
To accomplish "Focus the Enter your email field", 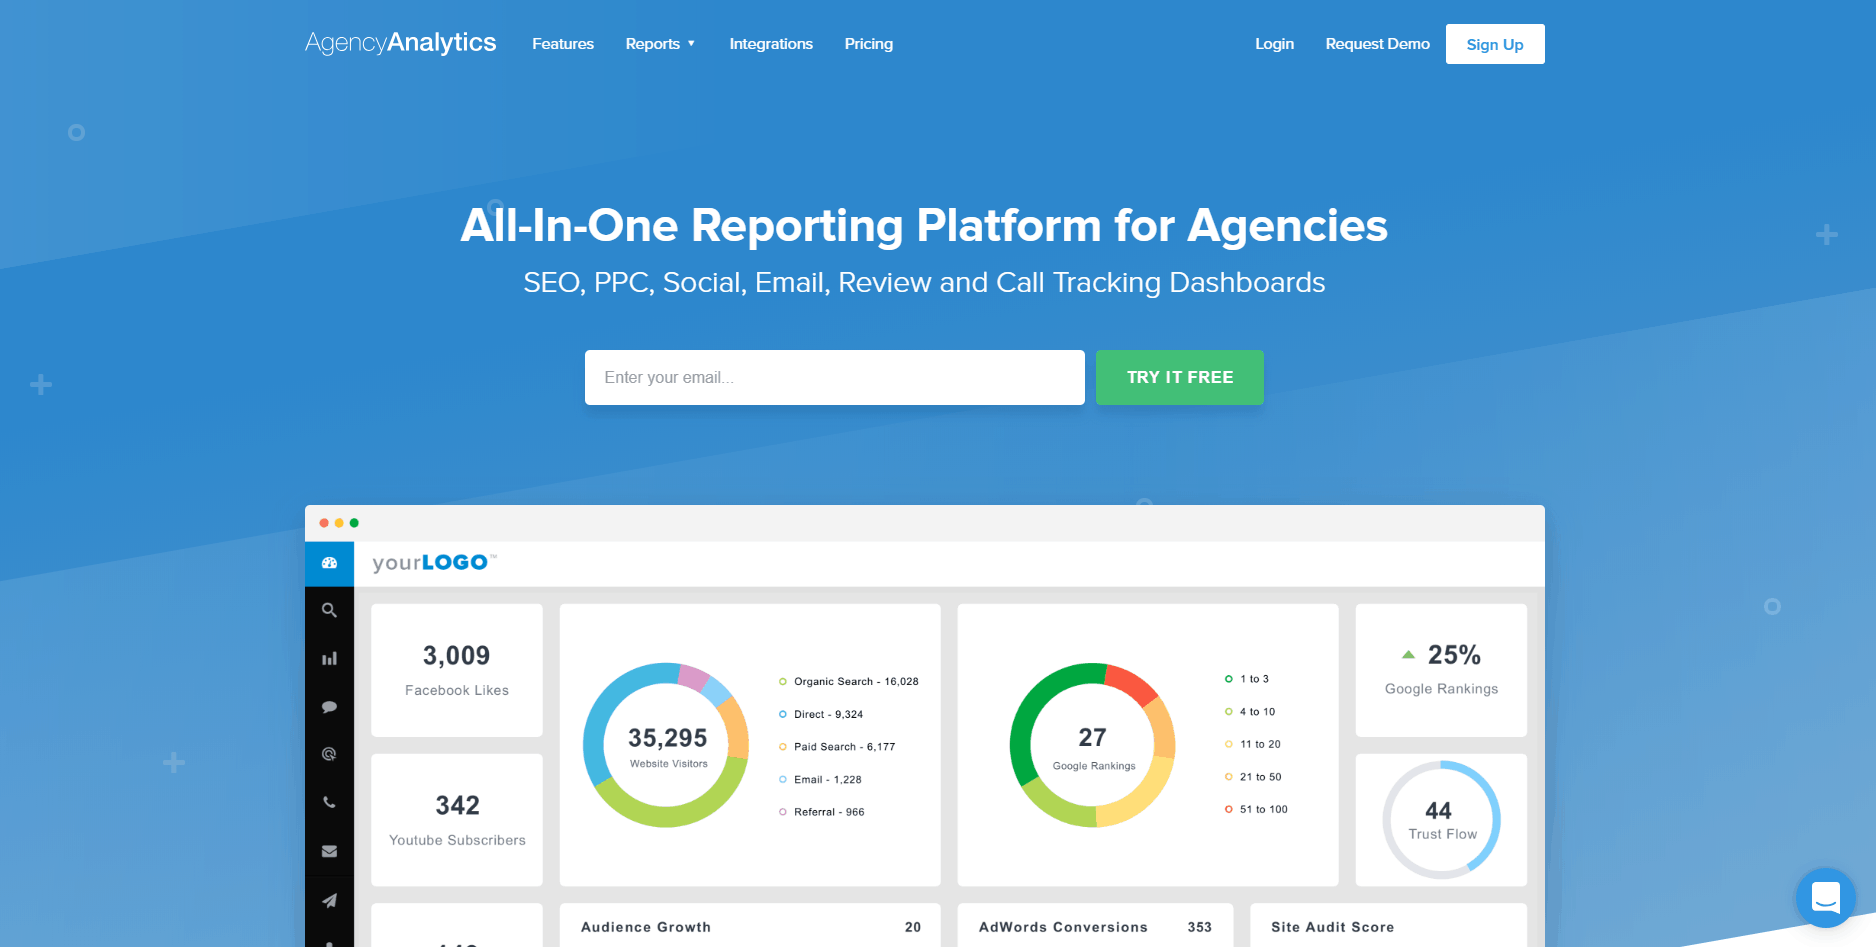I will pos(835,377).
